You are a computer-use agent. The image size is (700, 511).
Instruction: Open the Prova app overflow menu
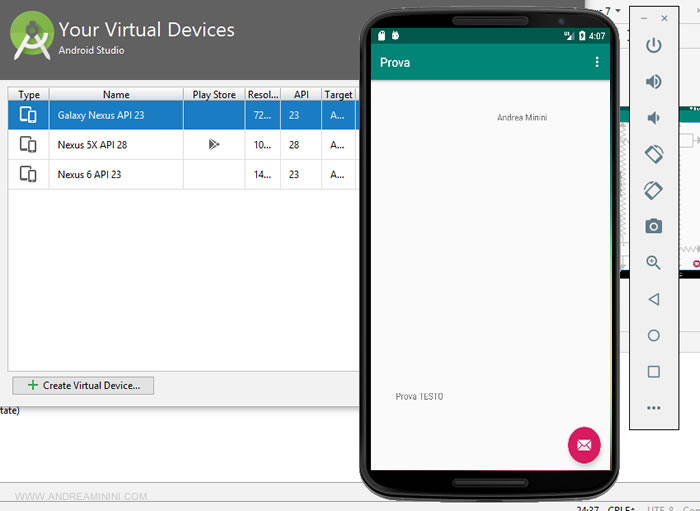[x=597, y=62]
